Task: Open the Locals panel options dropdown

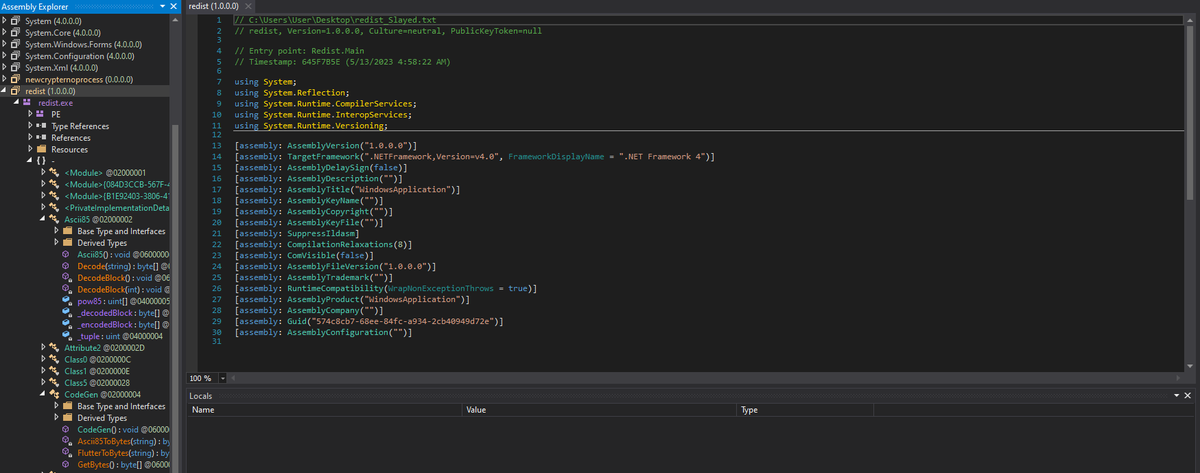Action: click(1177, 396)
